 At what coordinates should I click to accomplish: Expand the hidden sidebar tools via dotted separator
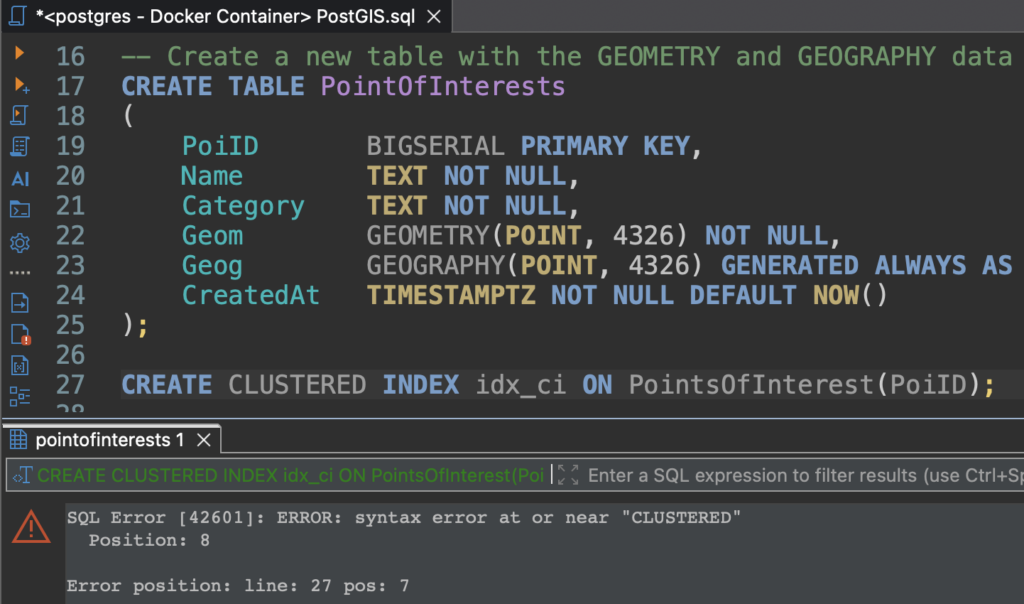click(x=20, y=272)
